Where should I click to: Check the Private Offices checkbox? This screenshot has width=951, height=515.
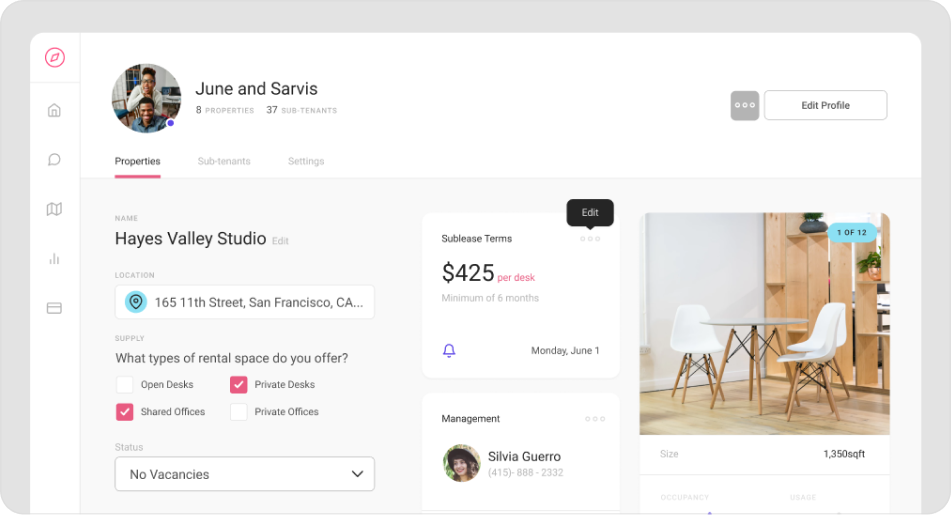click(x=238, y=412)
